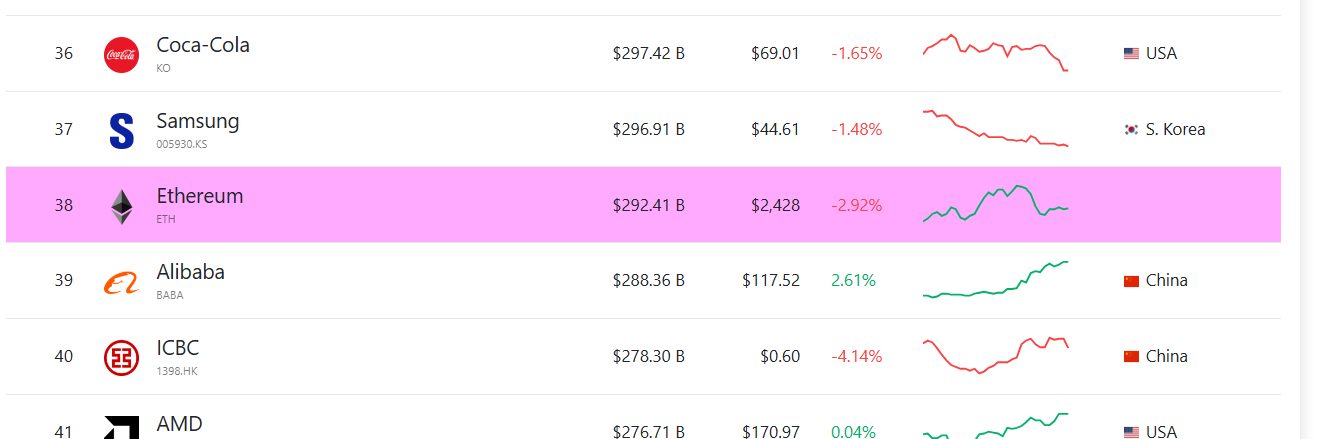Click the Samsung red declining sparkline
This screenshot has width=1333, height=439.
click(x=996, y=128)
